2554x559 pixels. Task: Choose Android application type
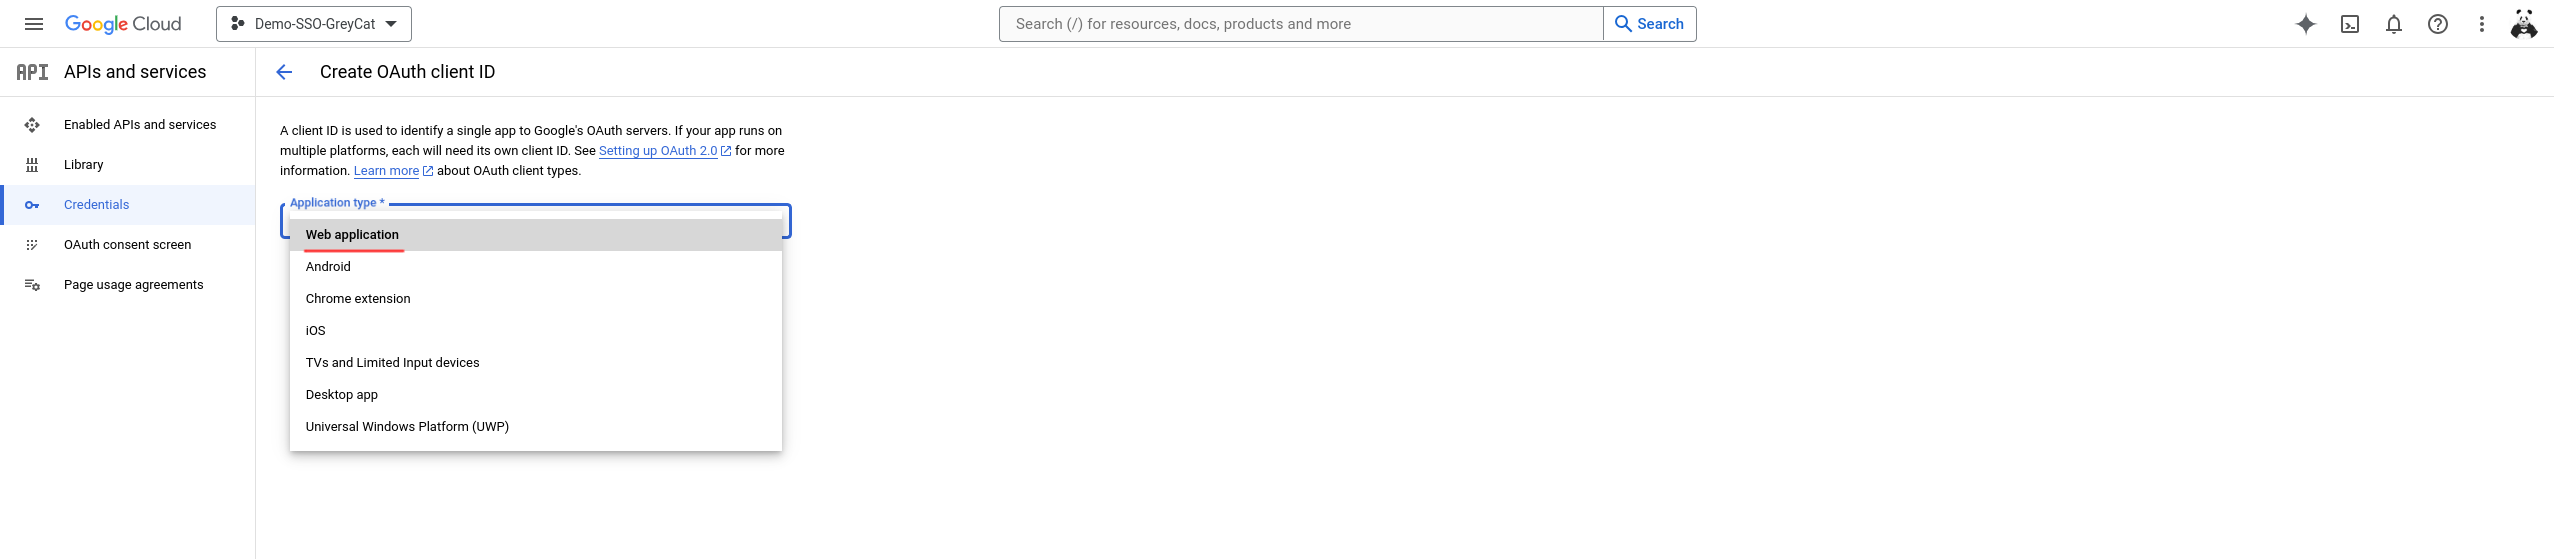536,267
